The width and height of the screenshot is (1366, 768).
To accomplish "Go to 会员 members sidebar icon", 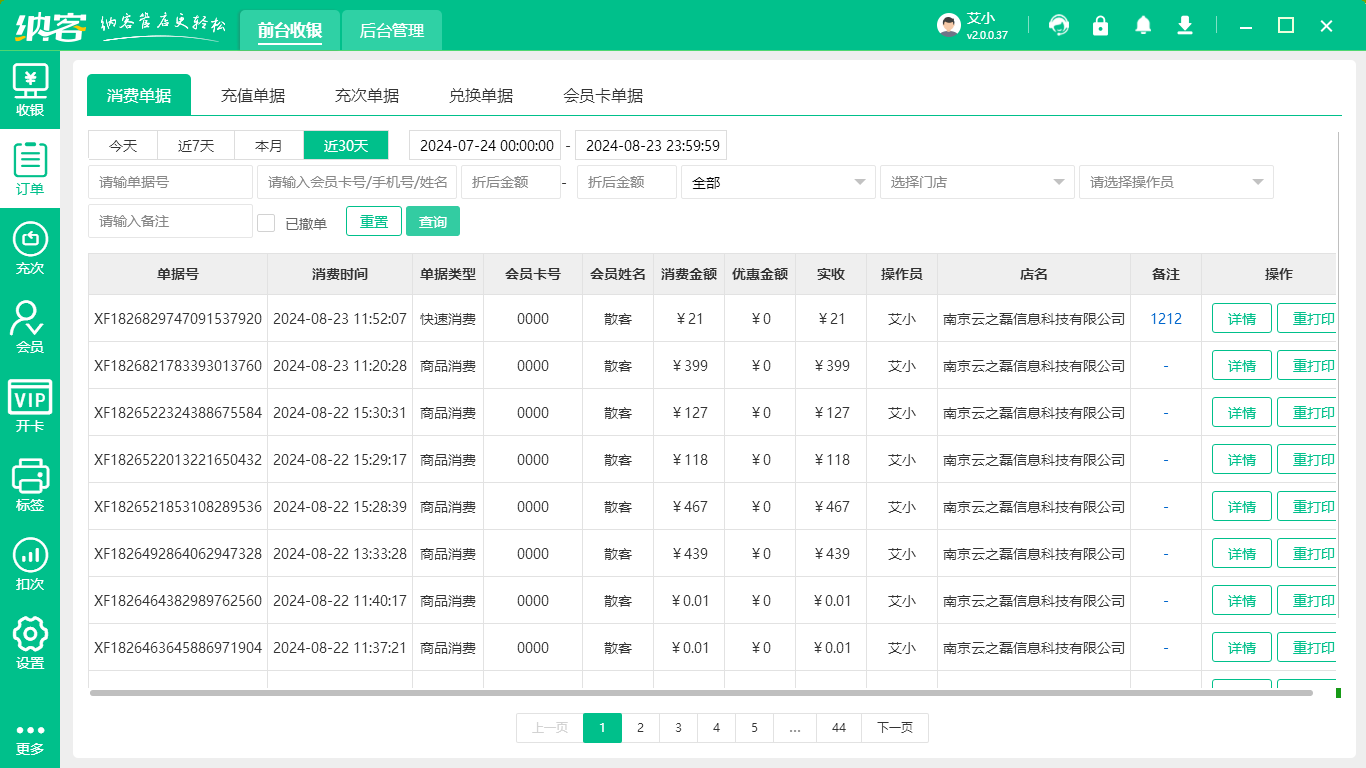I will 30,328.
